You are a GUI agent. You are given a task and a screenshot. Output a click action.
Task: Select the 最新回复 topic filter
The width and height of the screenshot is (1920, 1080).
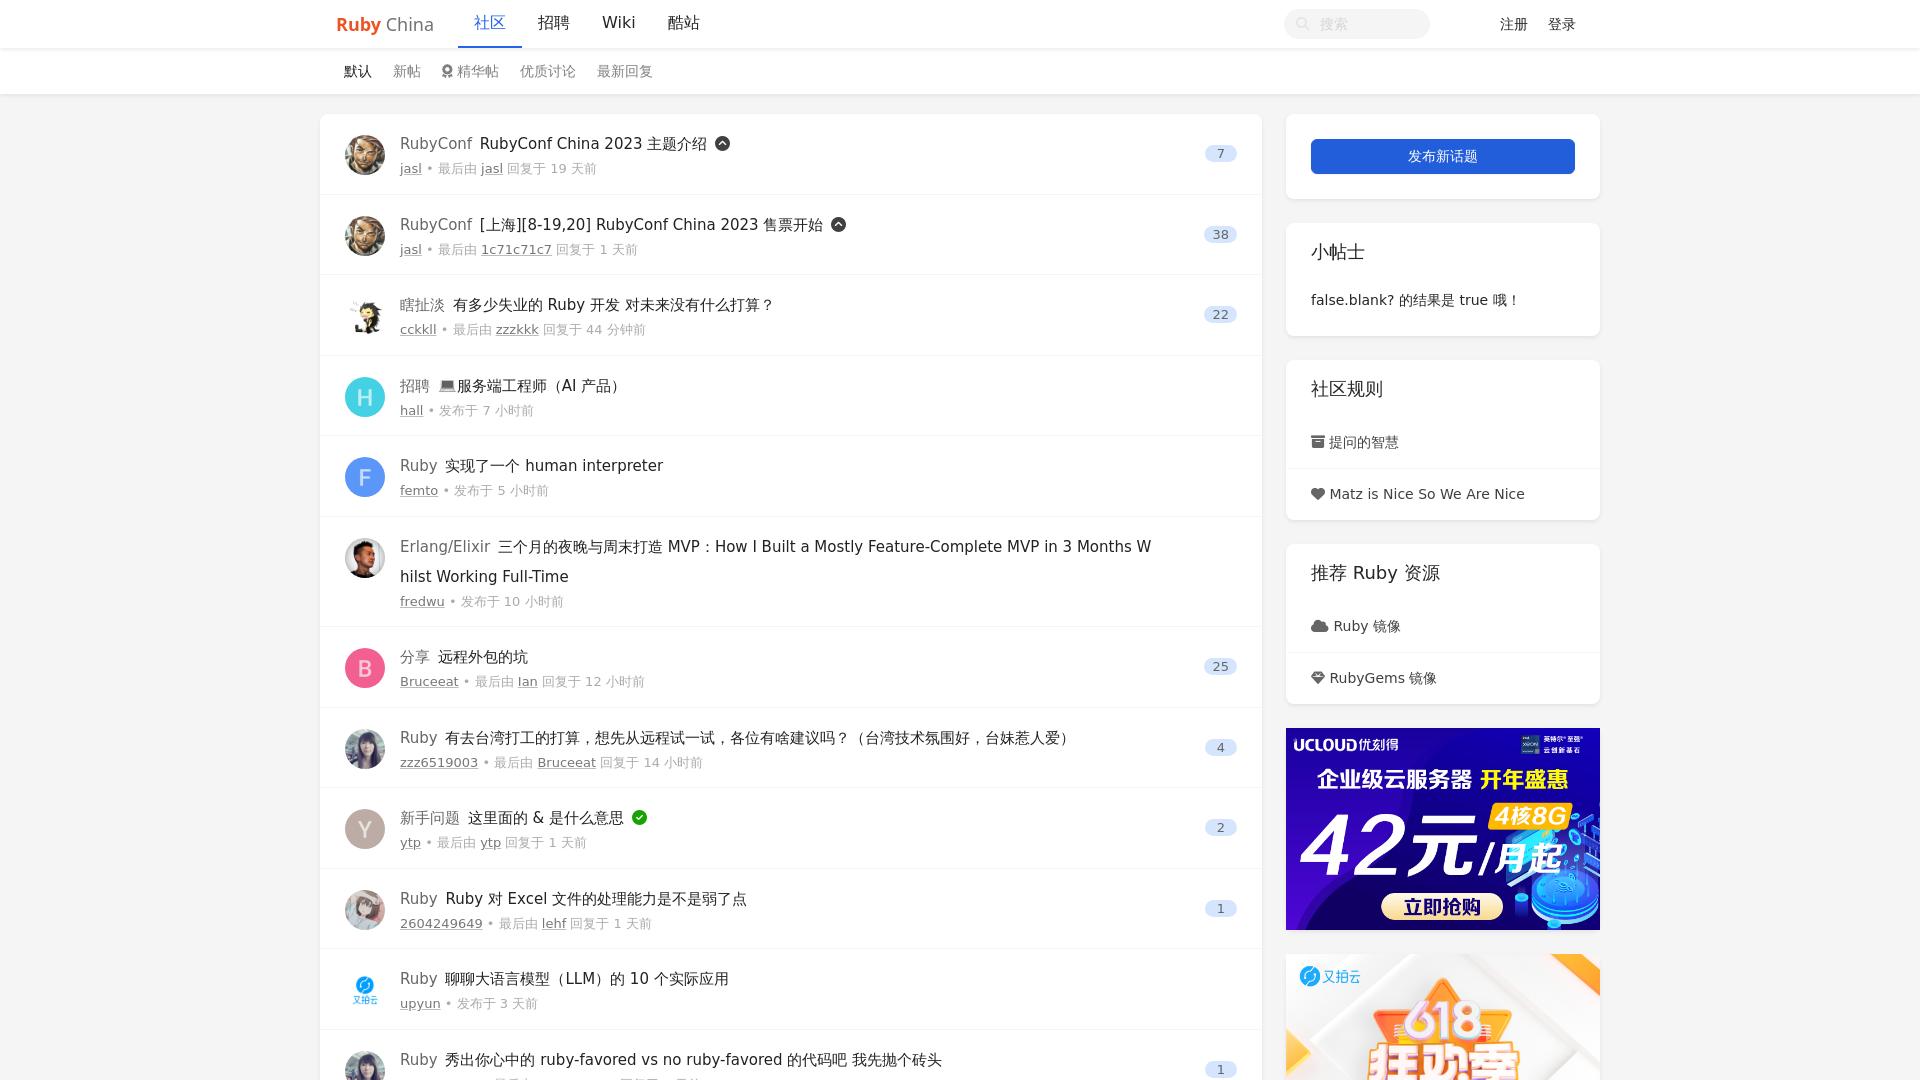click(625, 71)
